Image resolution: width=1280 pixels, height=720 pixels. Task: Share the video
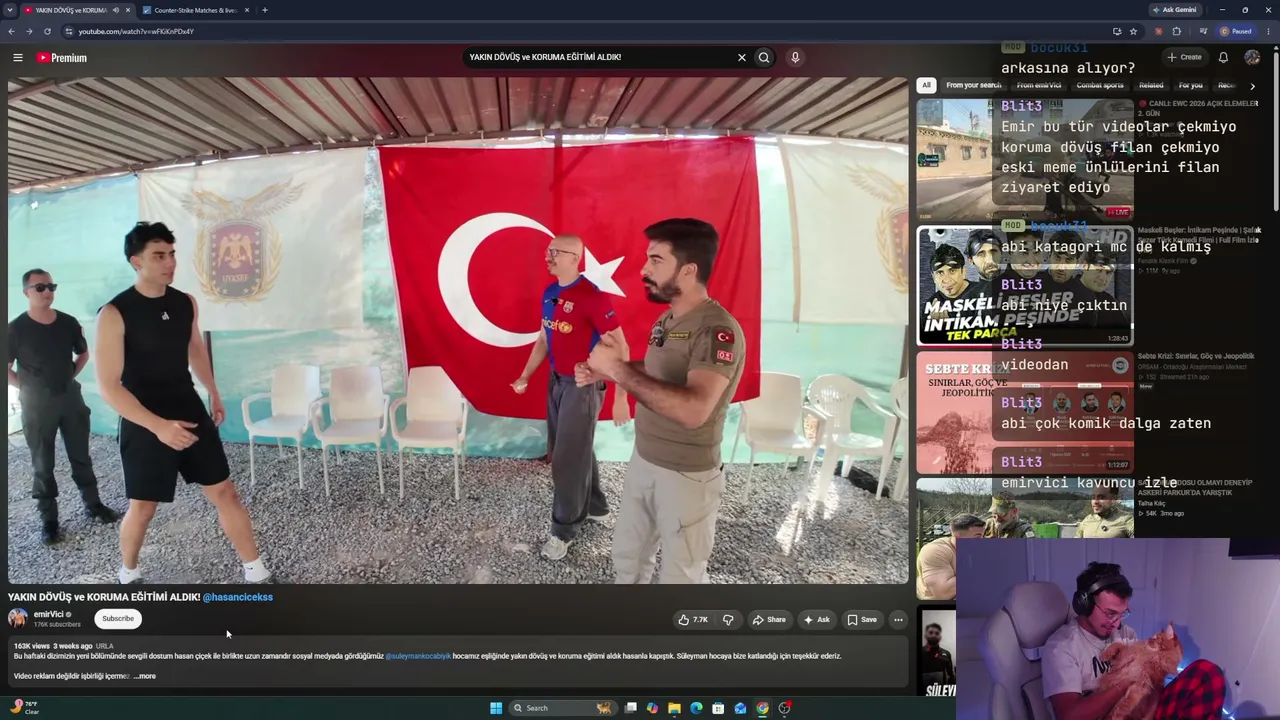[x=769, y=620]
